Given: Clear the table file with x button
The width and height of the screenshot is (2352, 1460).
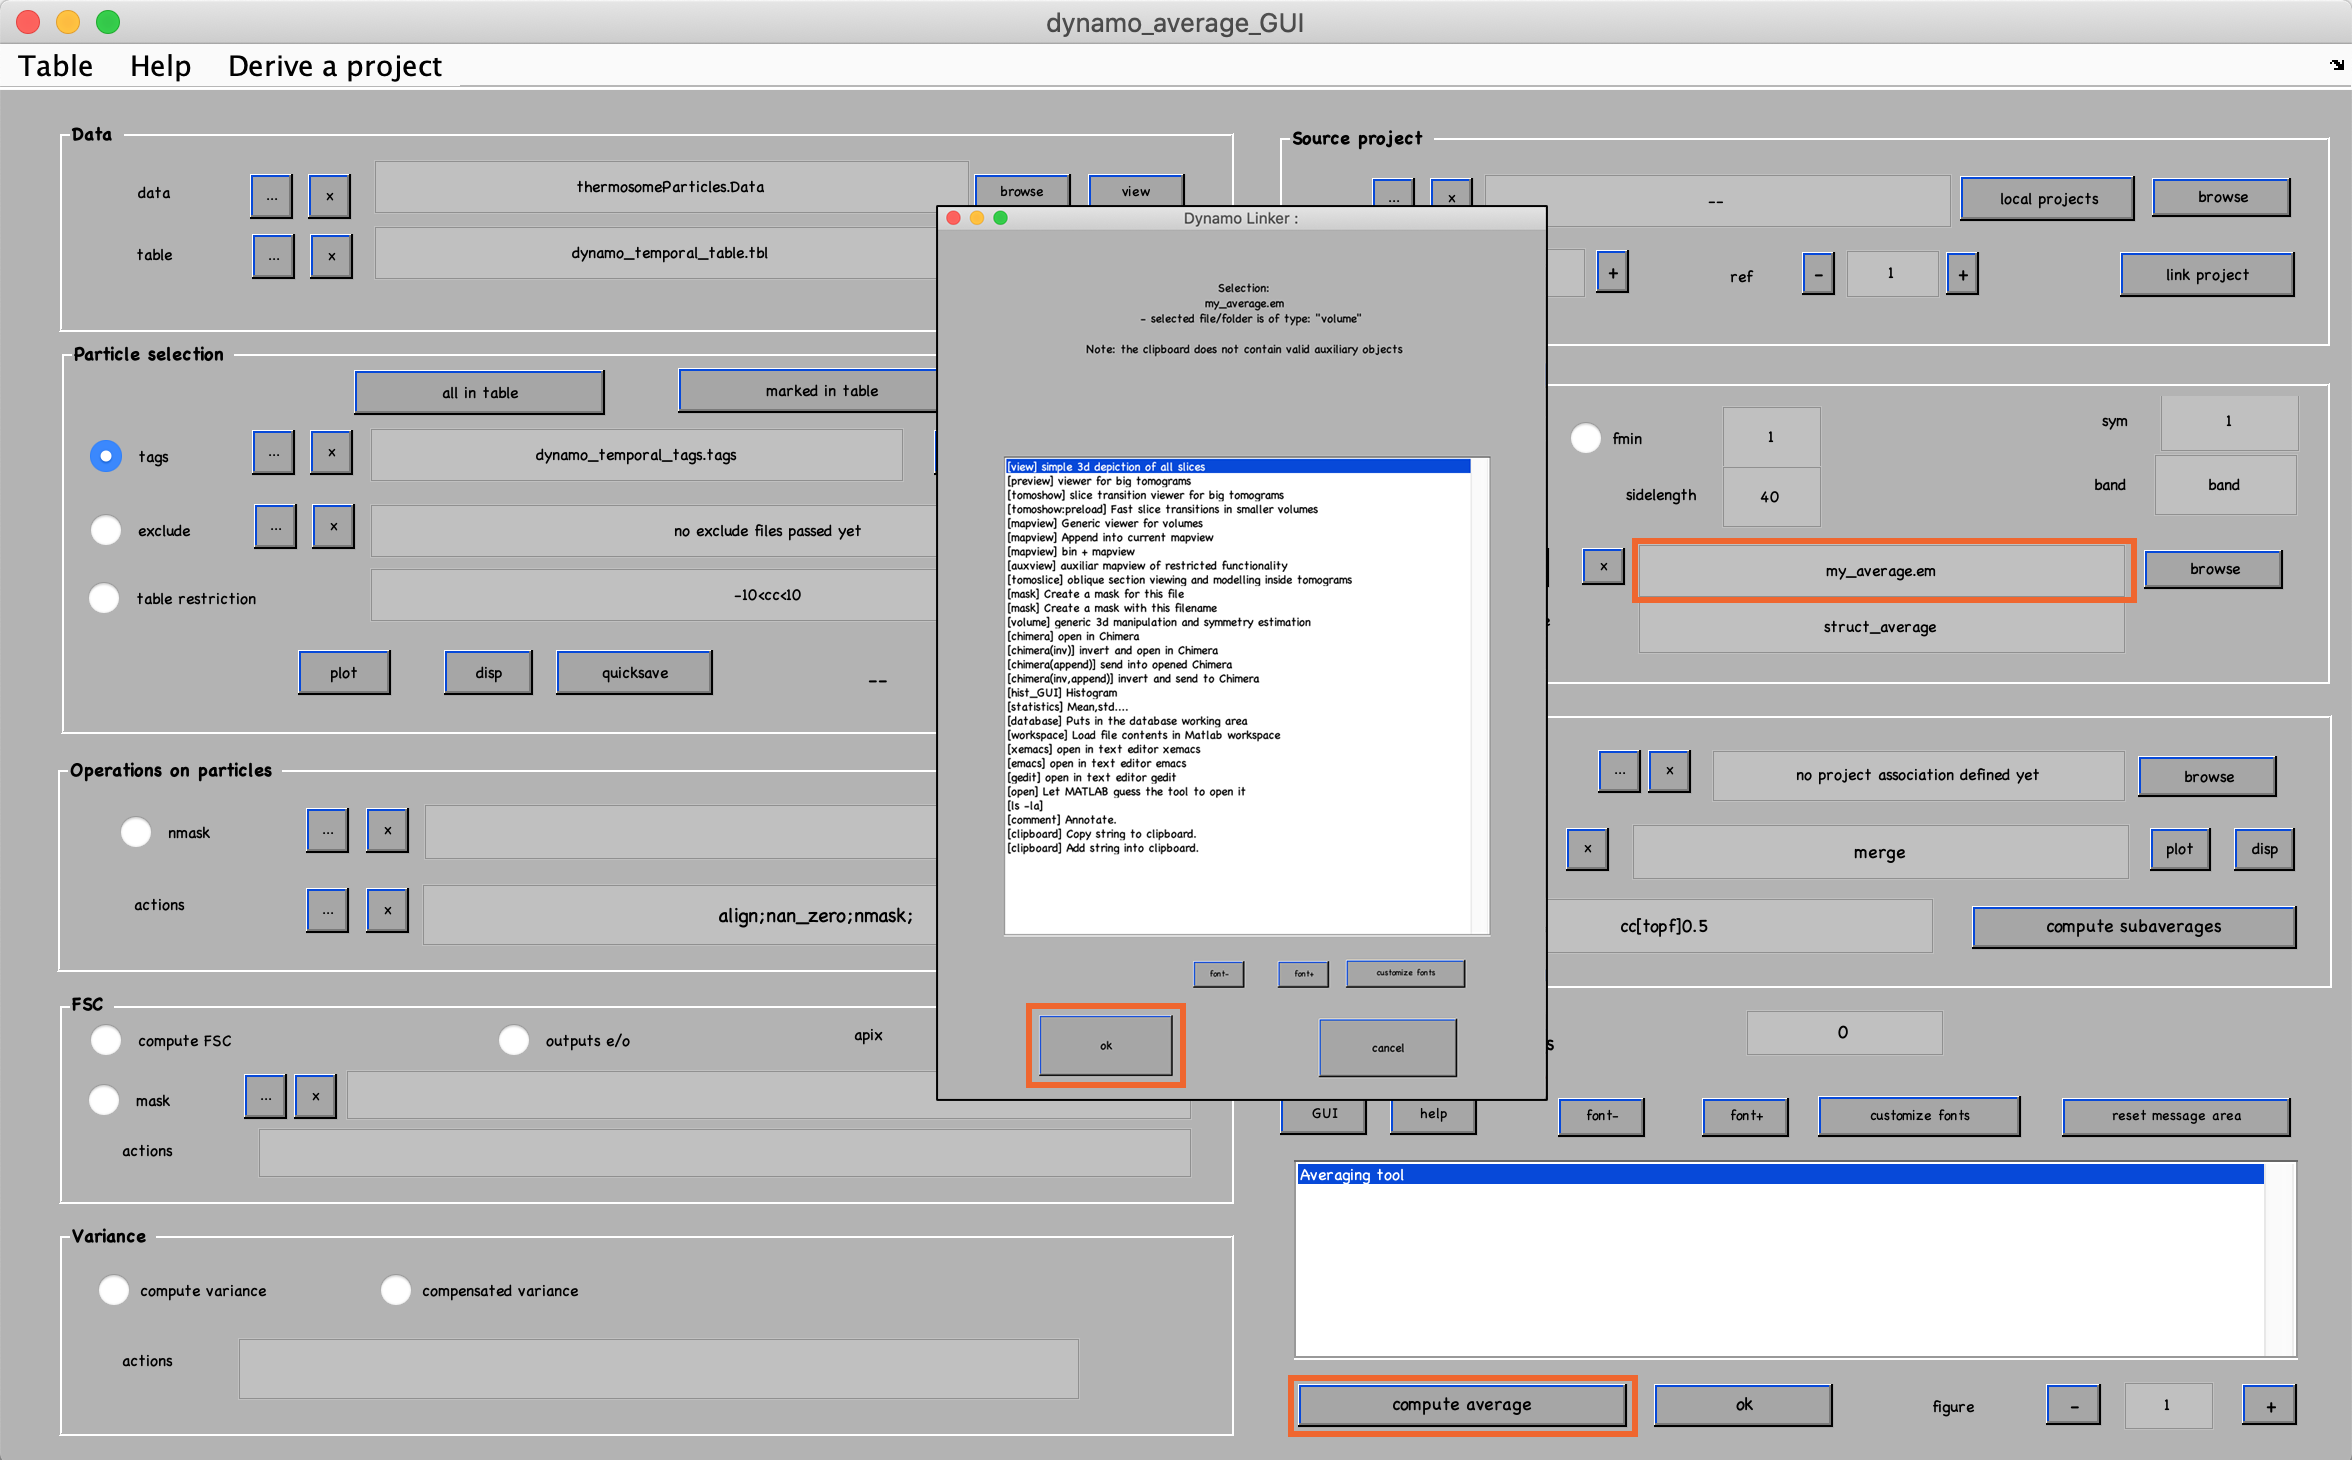Looking at the screenshot, I should click(331, 256).
